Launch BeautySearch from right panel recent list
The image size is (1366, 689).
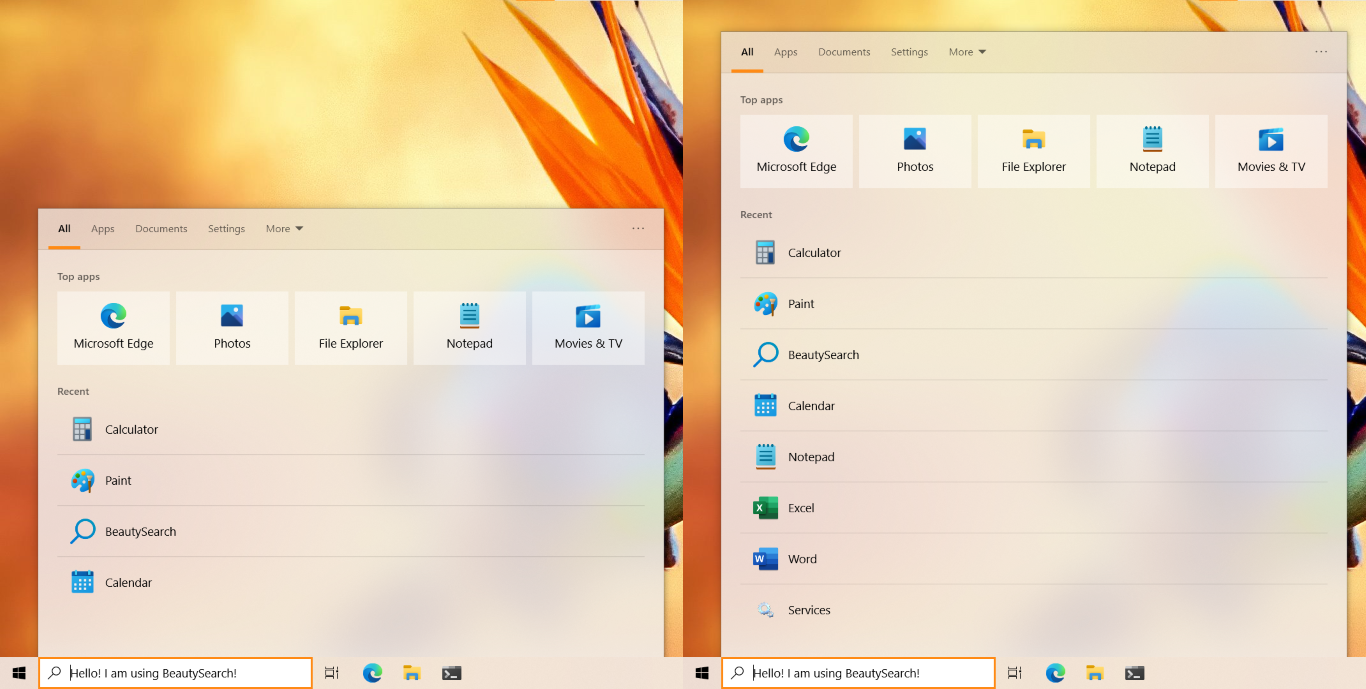(1034, 355)
